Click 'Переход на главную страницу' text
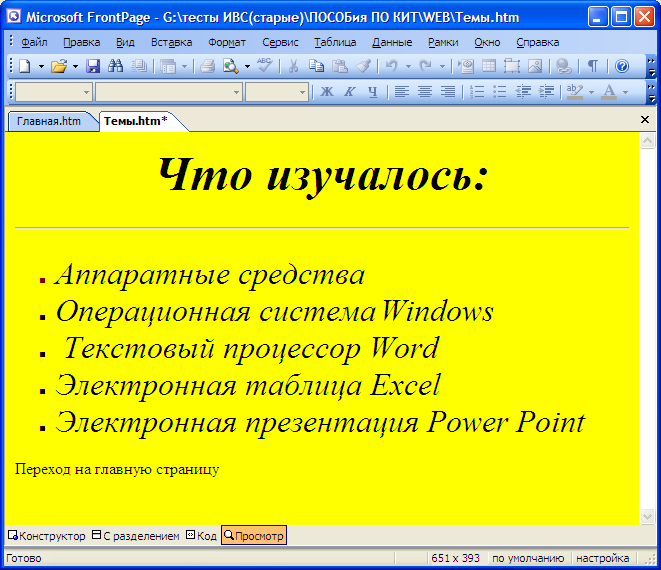This screenshot has height=570, width=661. (117, 469)
